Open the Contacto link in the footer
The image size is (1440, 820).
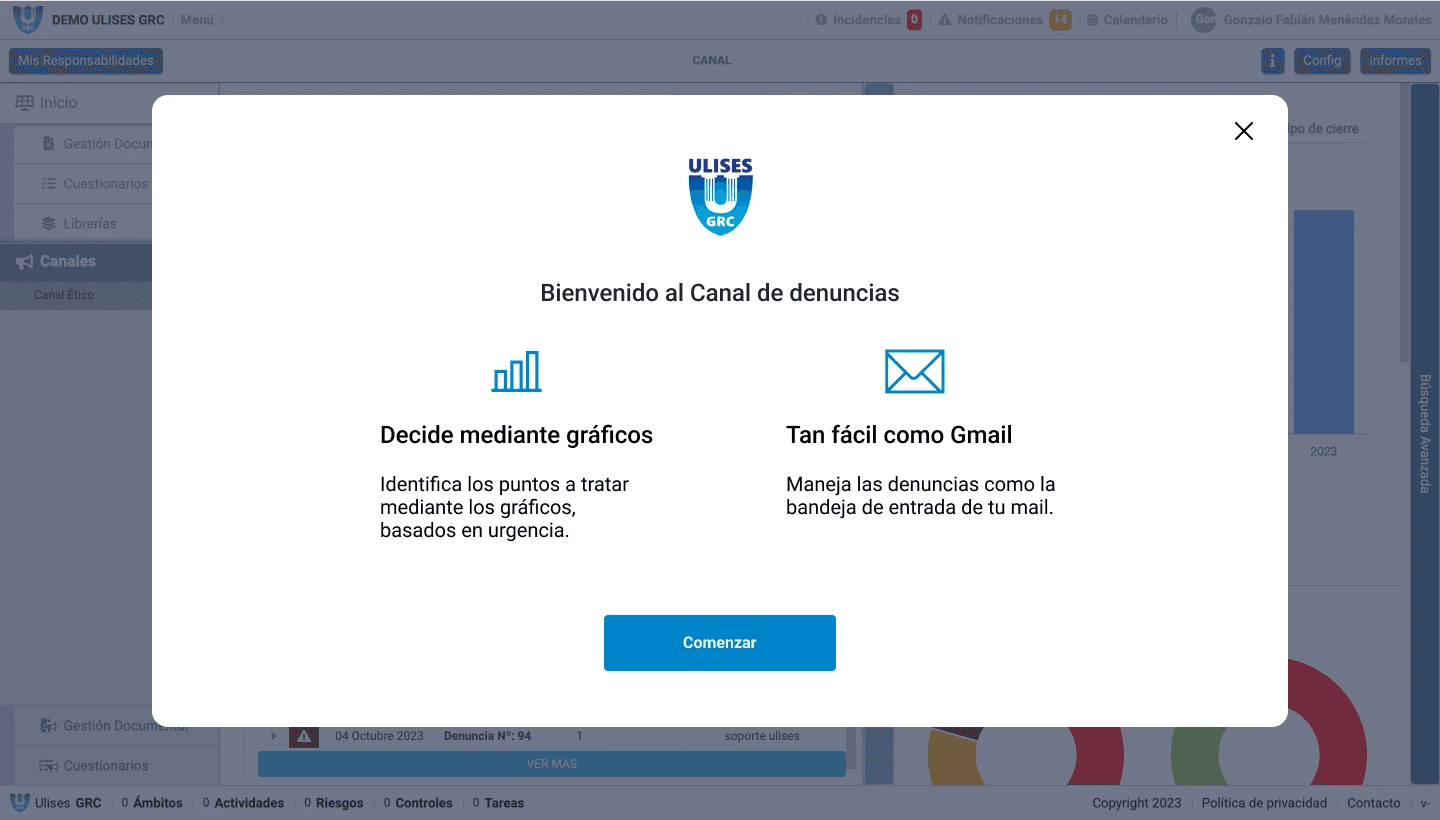point(1374,803)
